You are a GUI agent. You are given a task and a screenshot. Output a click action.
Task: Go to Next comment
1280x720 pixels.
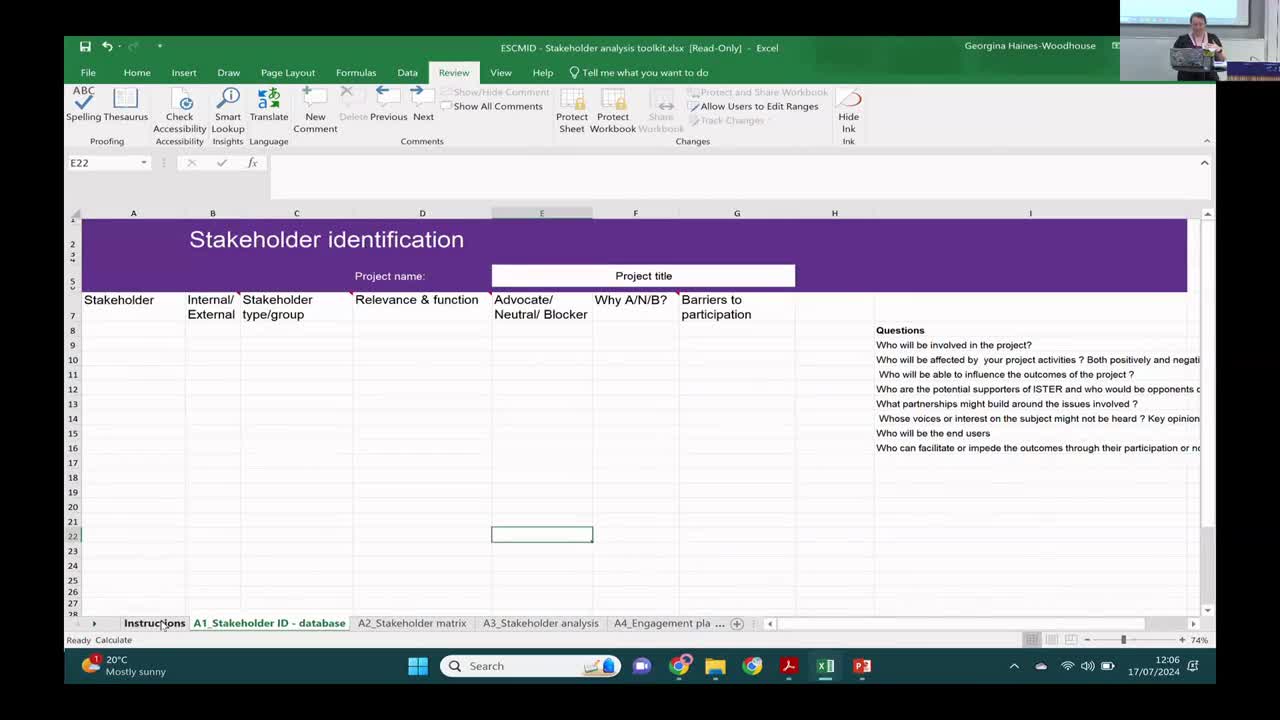pyautogui.click(x=423, y=104)
